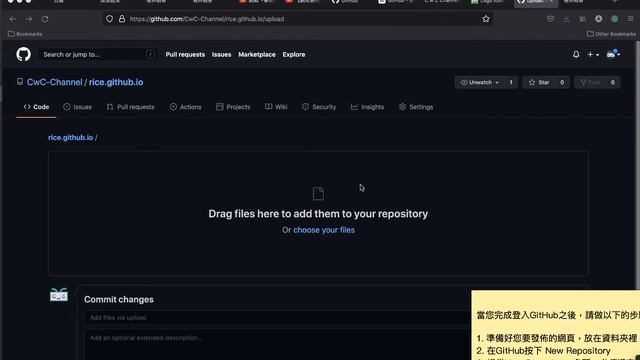Click the Commit changes heading
Image resolution: width=640 pixels, height=360 pixels.
pyautogui.click(x=119, y=299)
